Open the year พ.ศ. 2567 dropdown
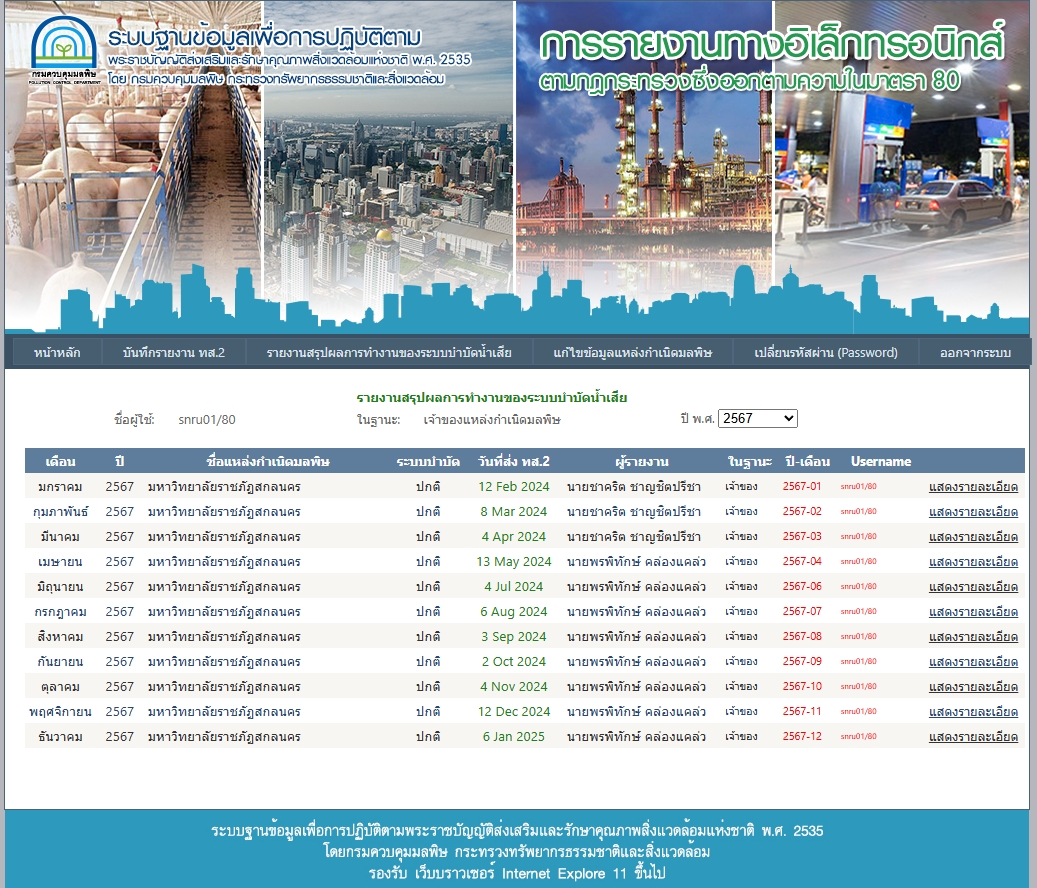1037x888 pixels. (x=757, y=418)
